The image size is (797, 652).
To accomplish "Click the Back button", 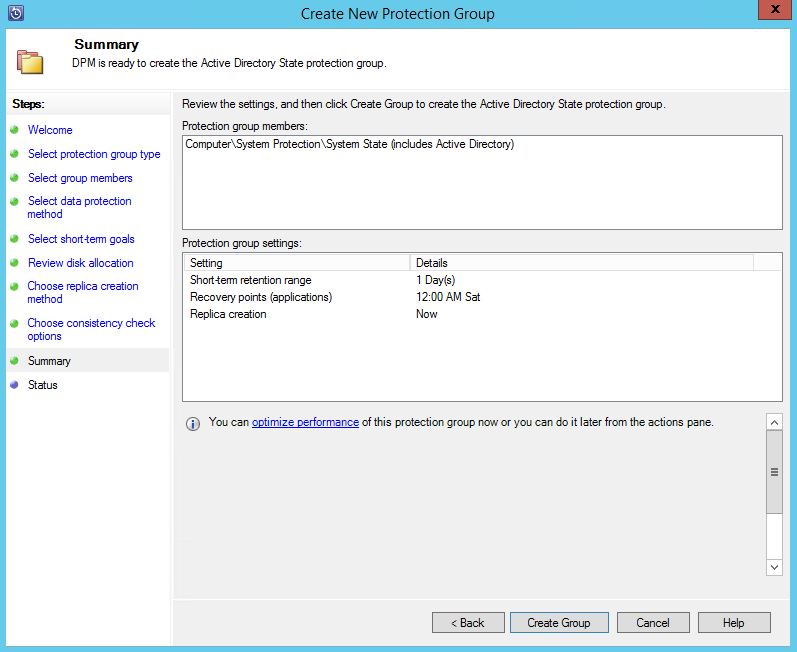I will (x=468, y=623).
